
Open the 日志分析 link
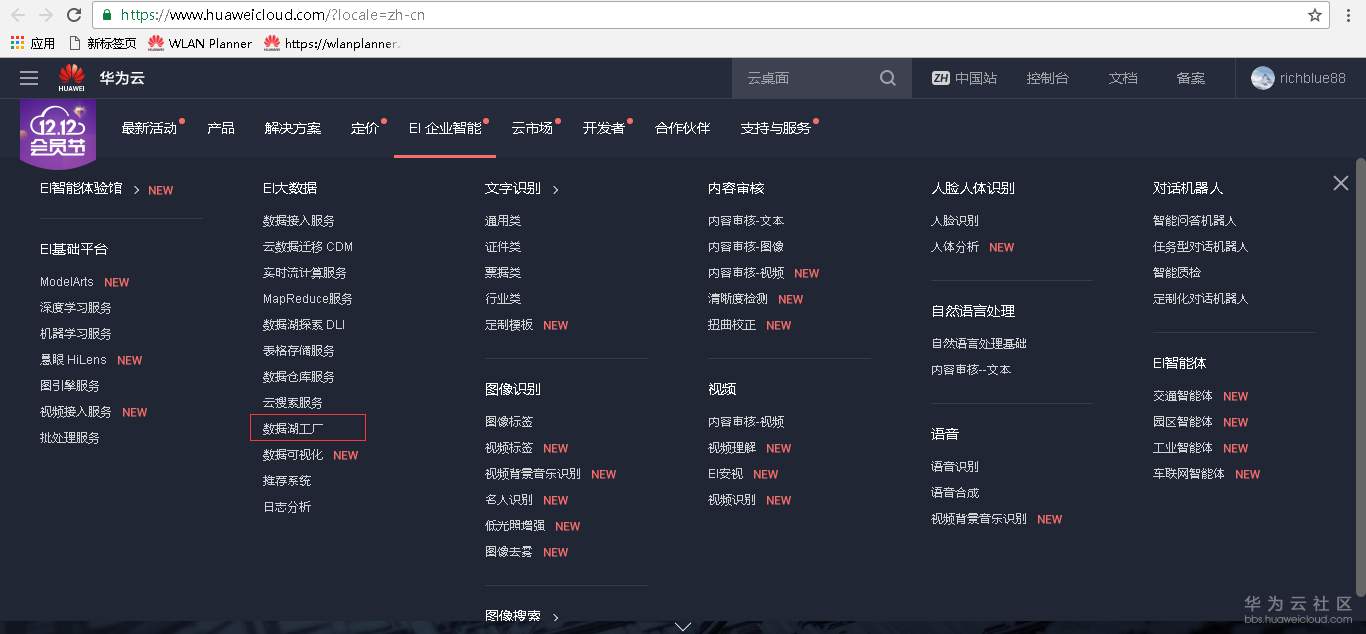[287, 507]
